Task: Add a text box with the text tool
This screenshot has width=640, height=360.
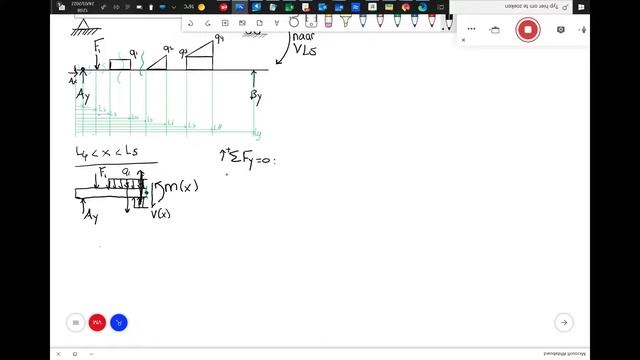Action: (277, 23)
